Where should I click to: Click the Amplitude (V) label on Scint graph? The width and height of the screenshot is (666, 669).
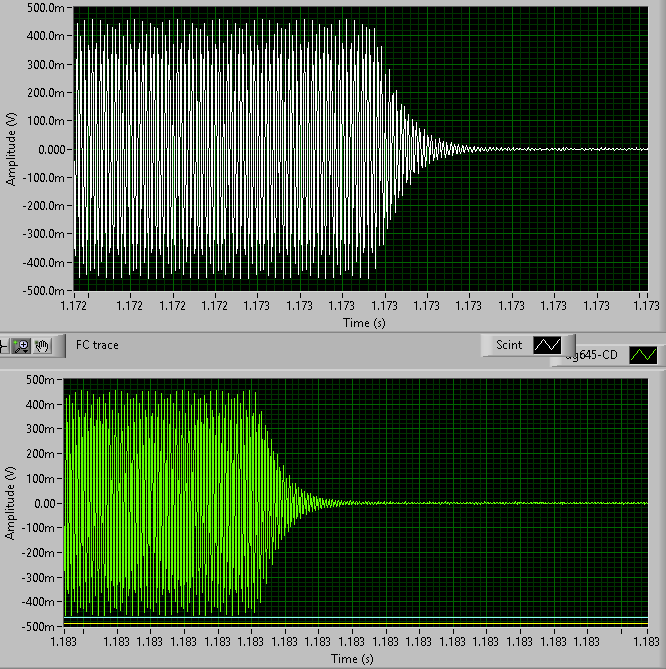point(11,149)
